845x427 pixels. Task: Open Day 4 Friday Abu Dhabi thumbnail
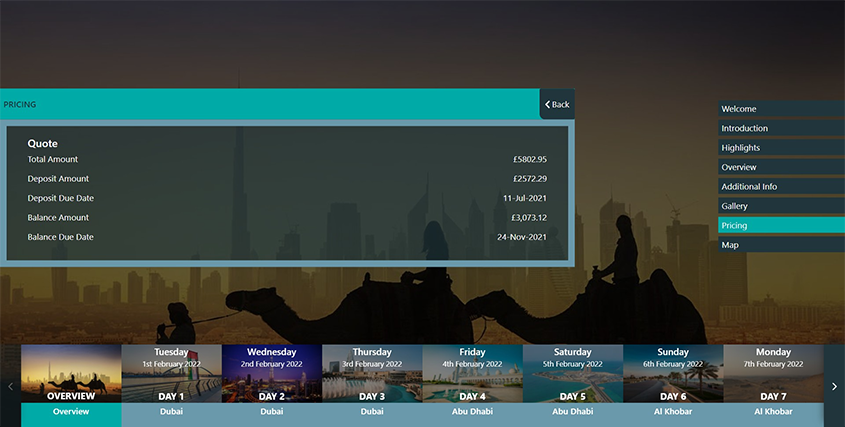(472, 373)
